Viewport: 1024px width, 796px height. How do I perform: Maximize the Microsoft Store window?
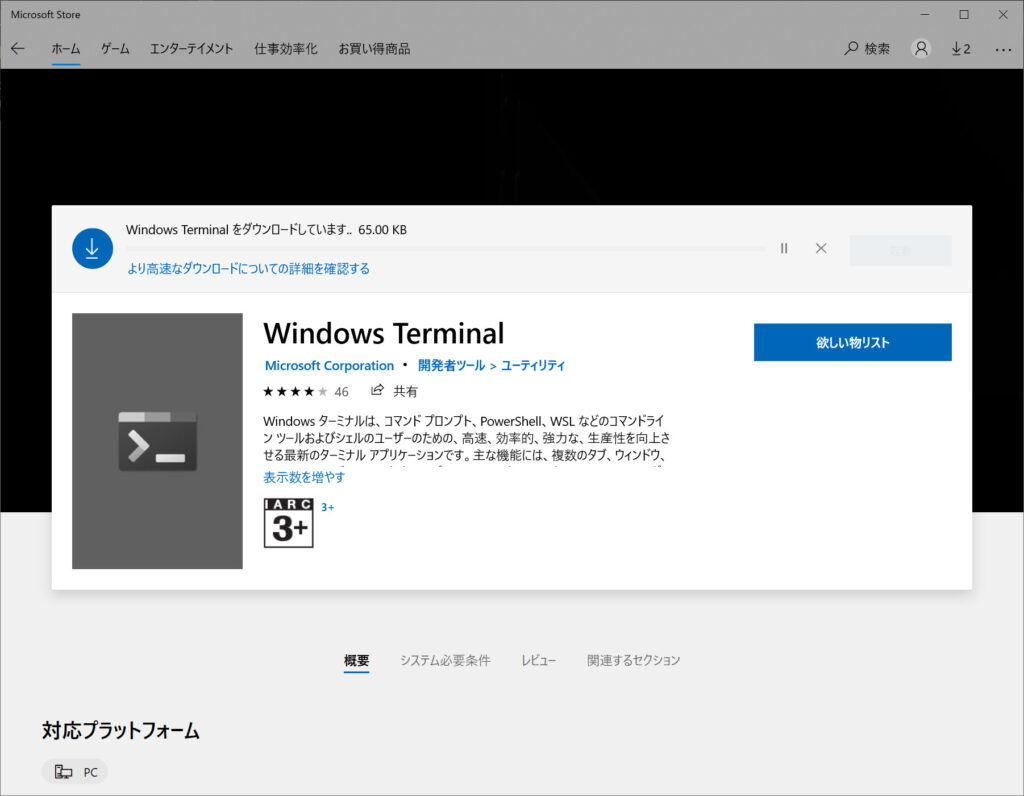pos(964,14)
